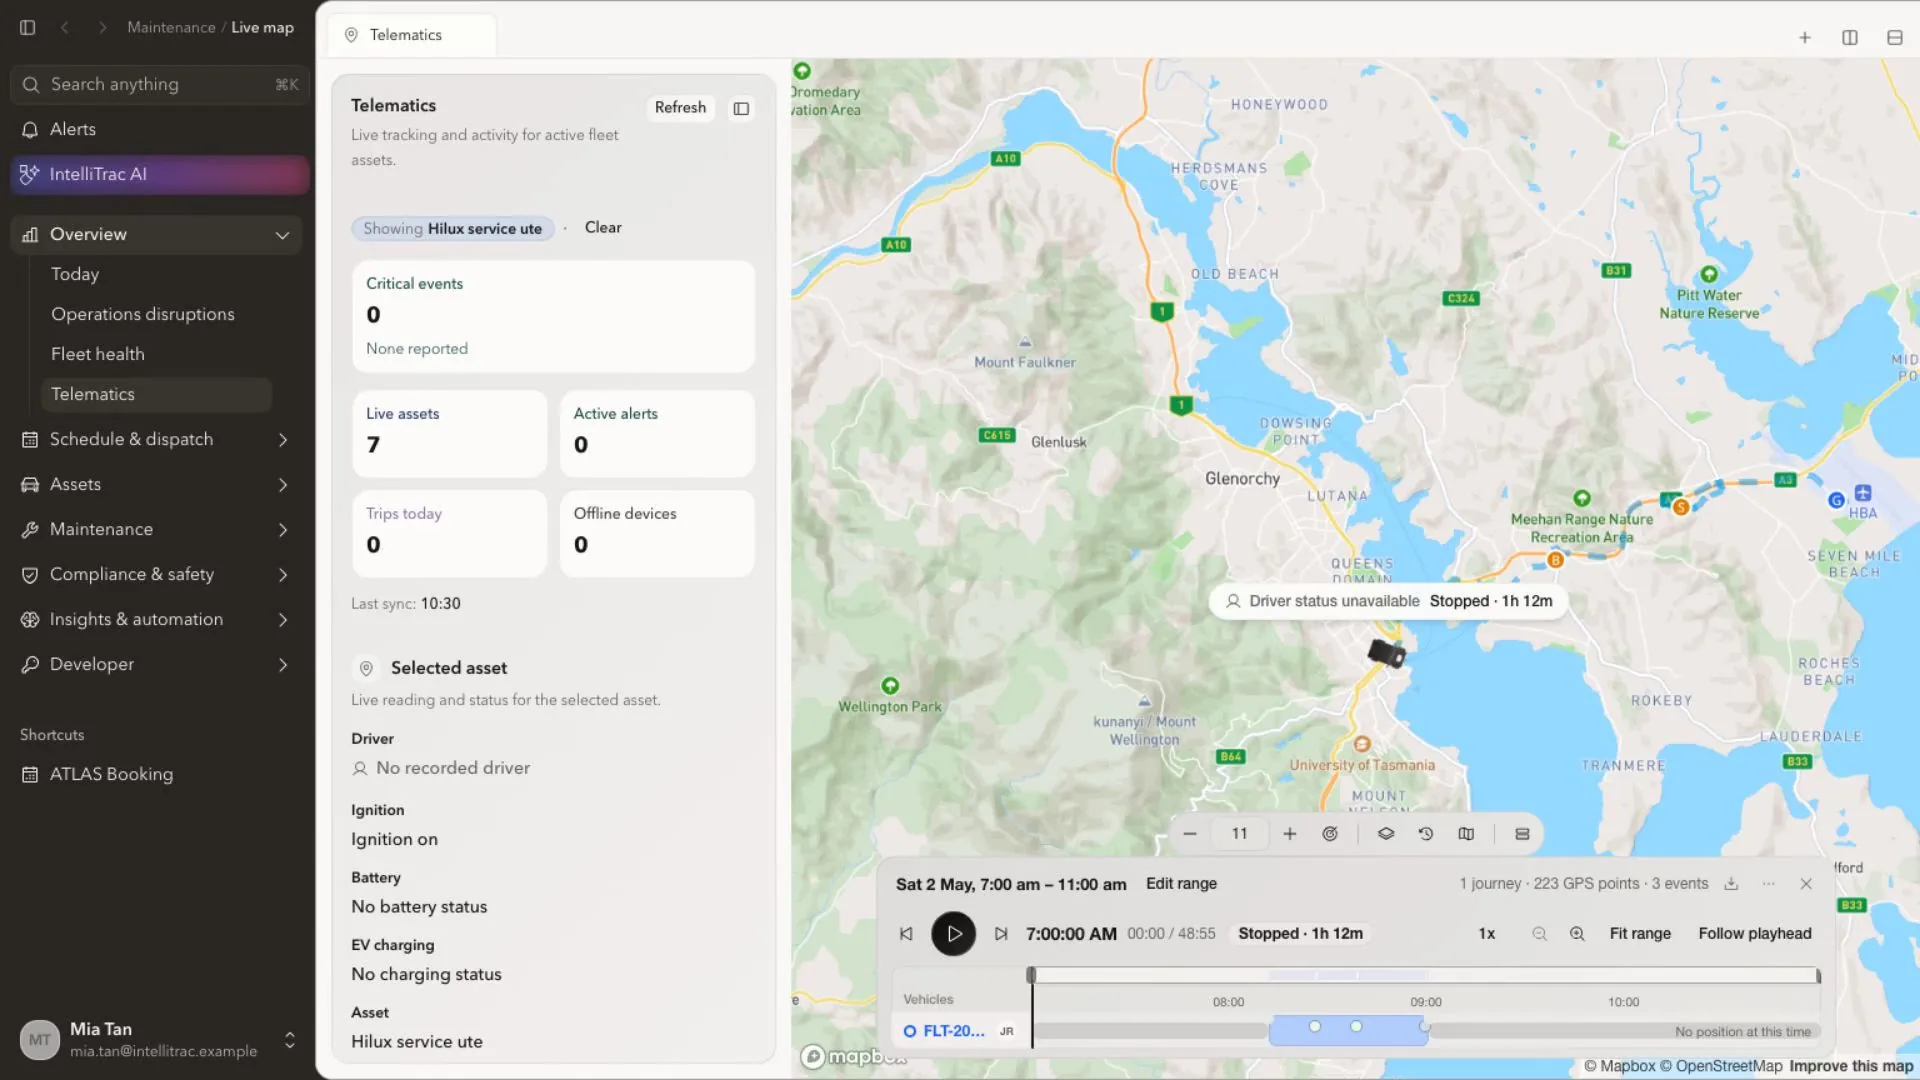Clear the Hilux service ute filter
Image resolution: width=1920 pixels, height=1080 pixels.
coord(603,228)
